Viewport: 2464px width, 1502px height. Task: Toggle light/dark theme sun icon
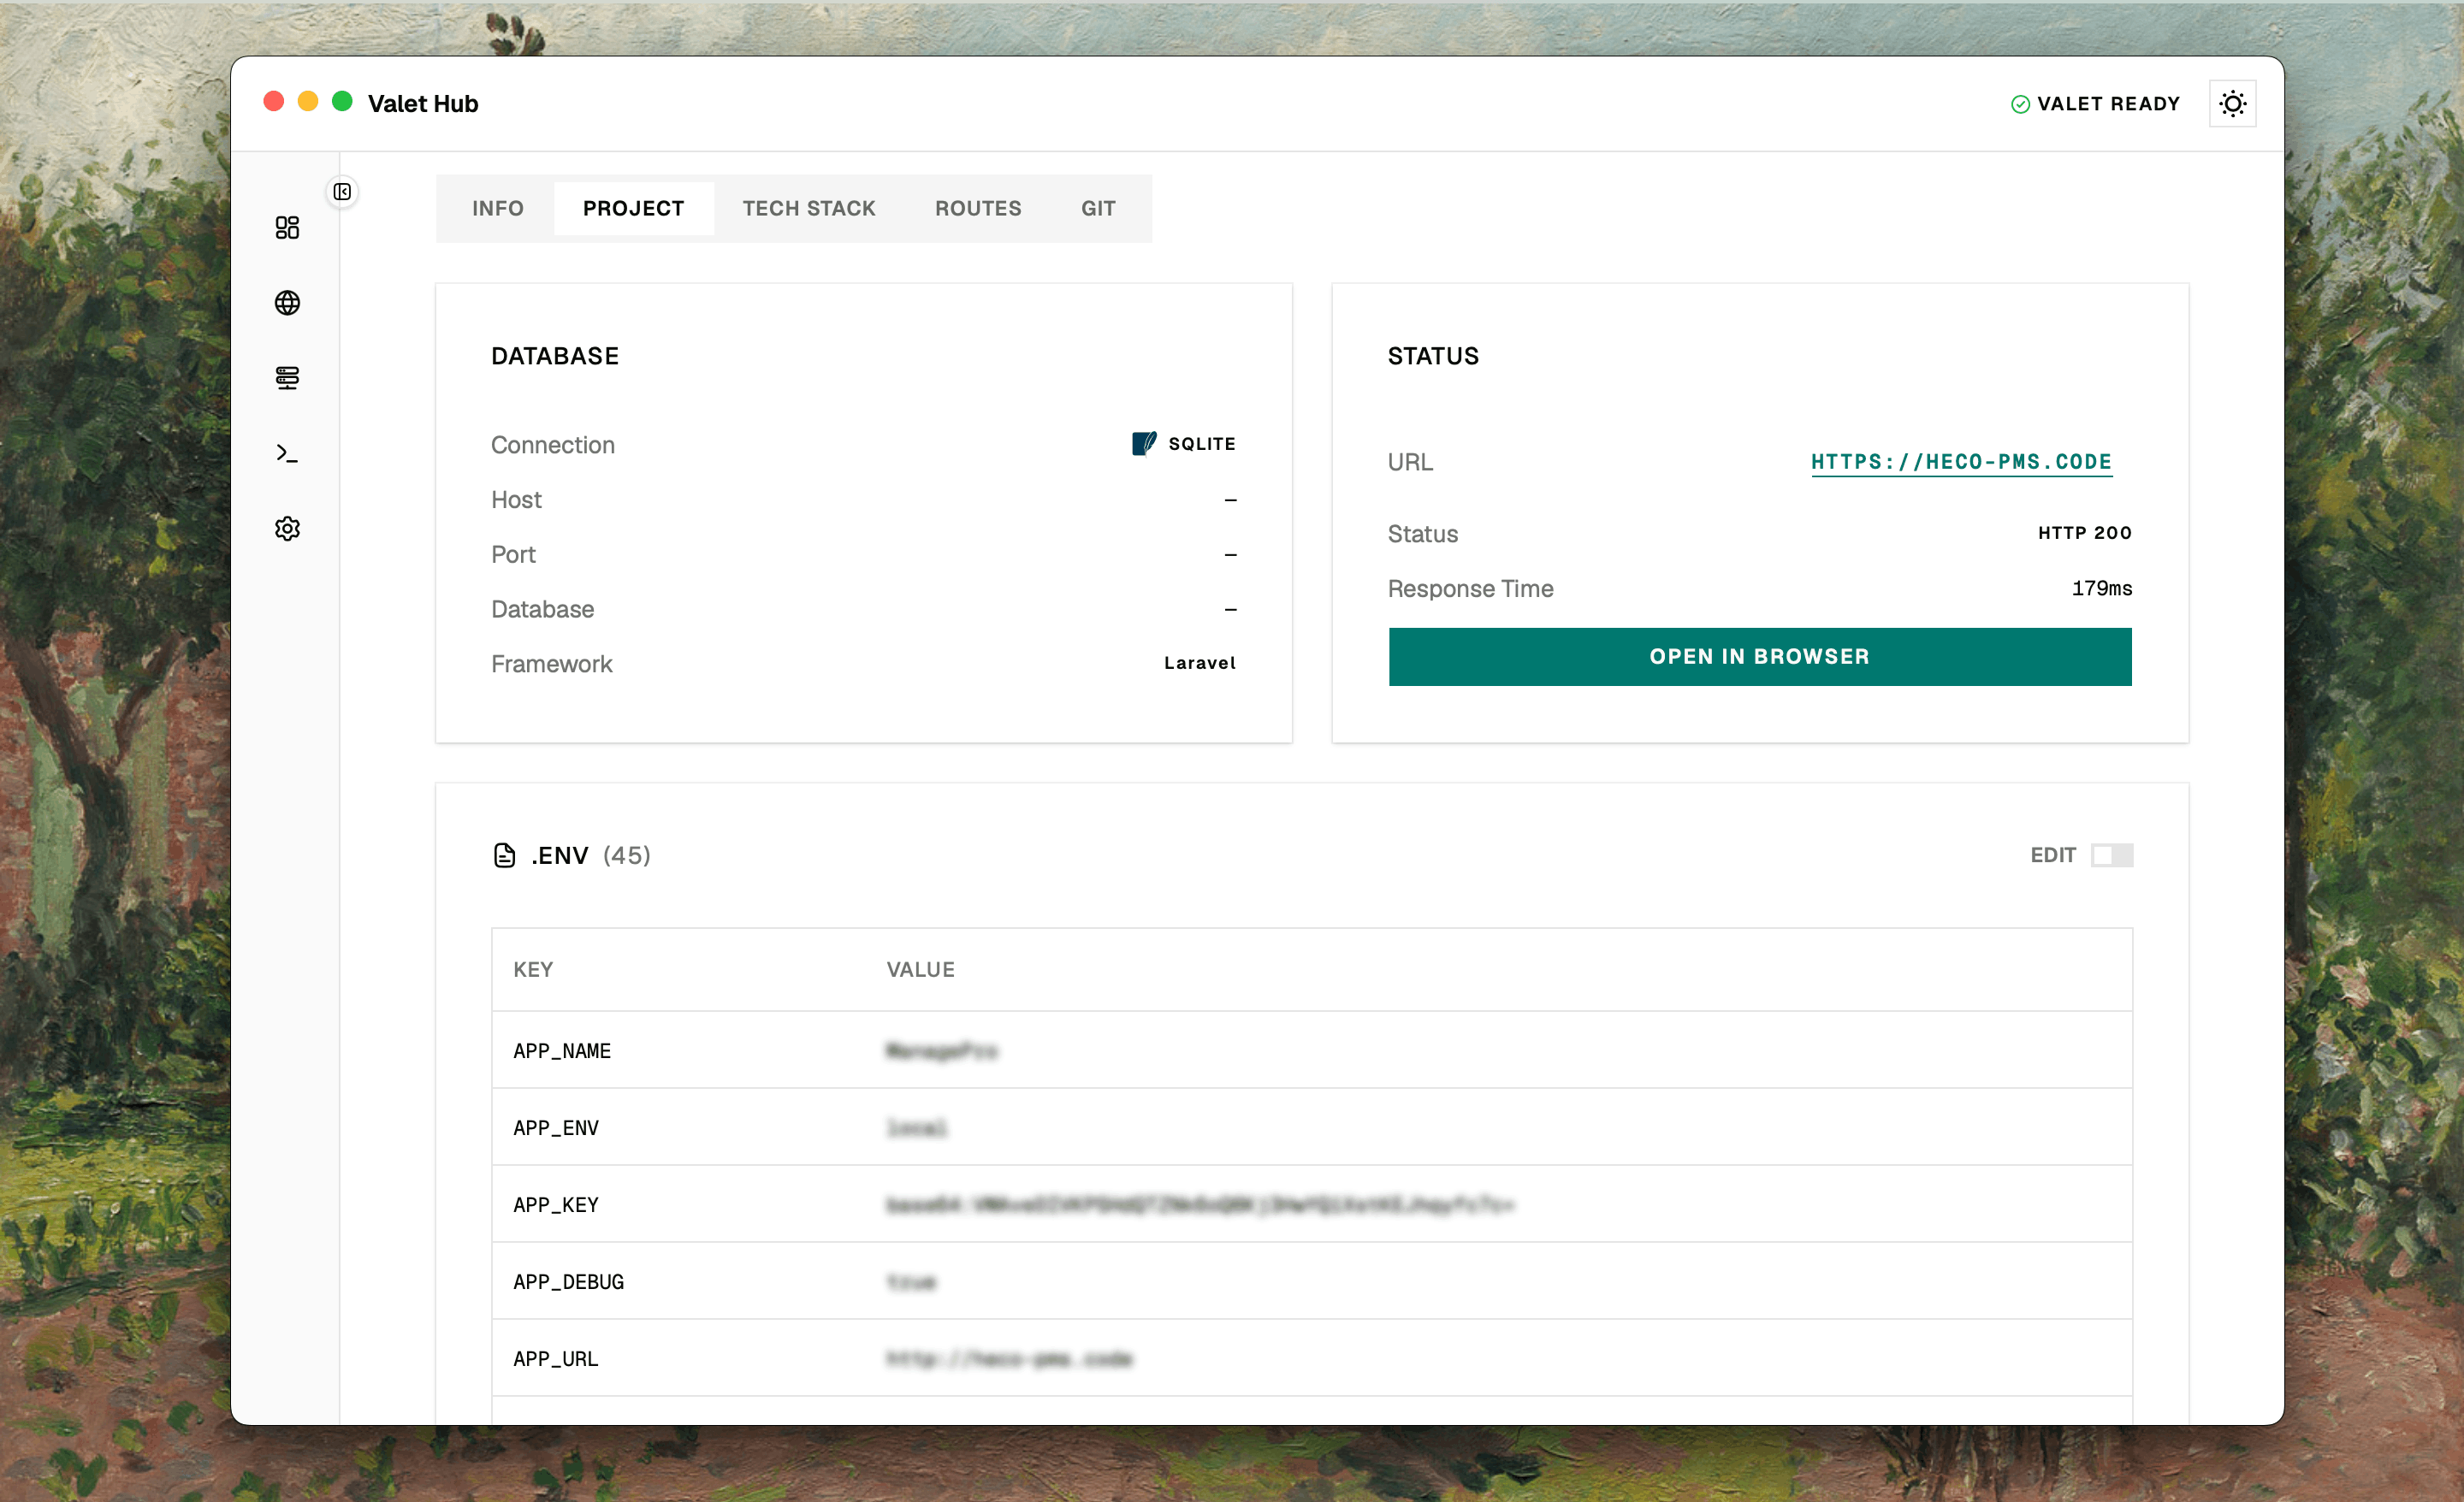coord(2232,104)
